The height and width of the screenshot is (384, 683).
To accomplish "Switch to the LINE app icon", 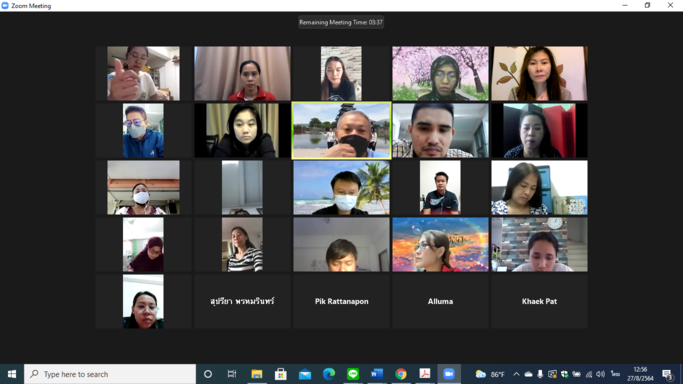I will 353,374.
